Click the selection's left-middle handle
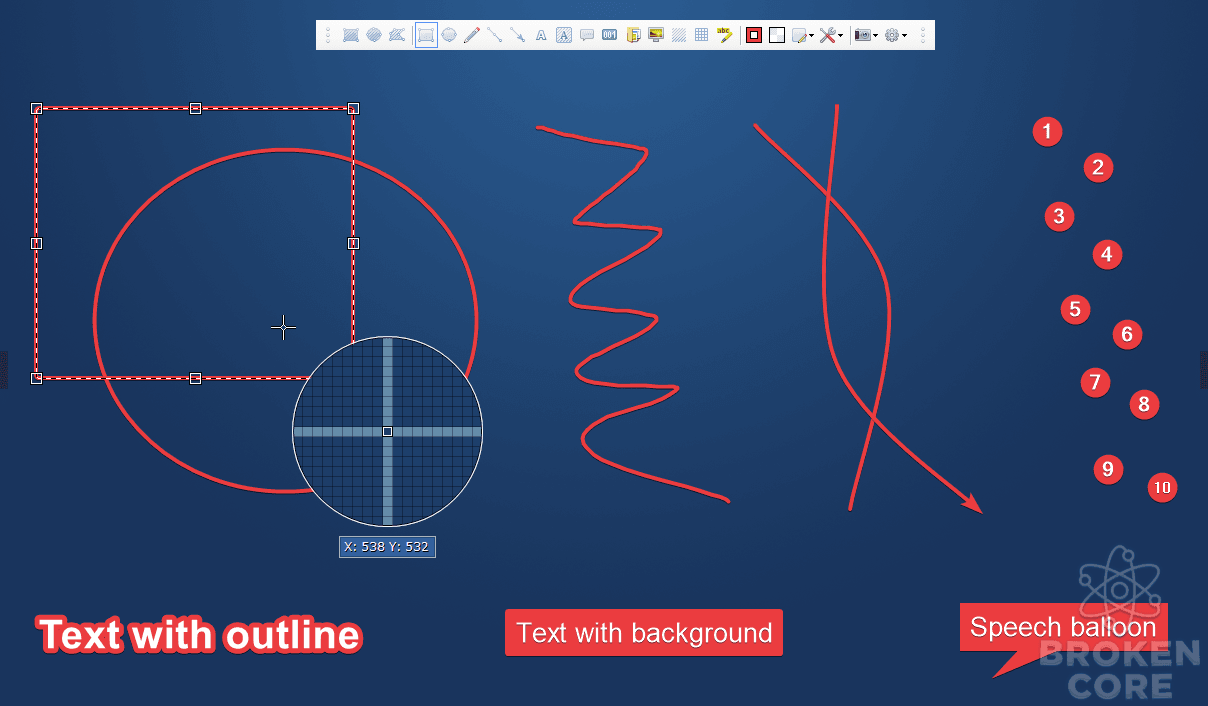Viewport: 1208px width, 706px height. click(36, 243)
